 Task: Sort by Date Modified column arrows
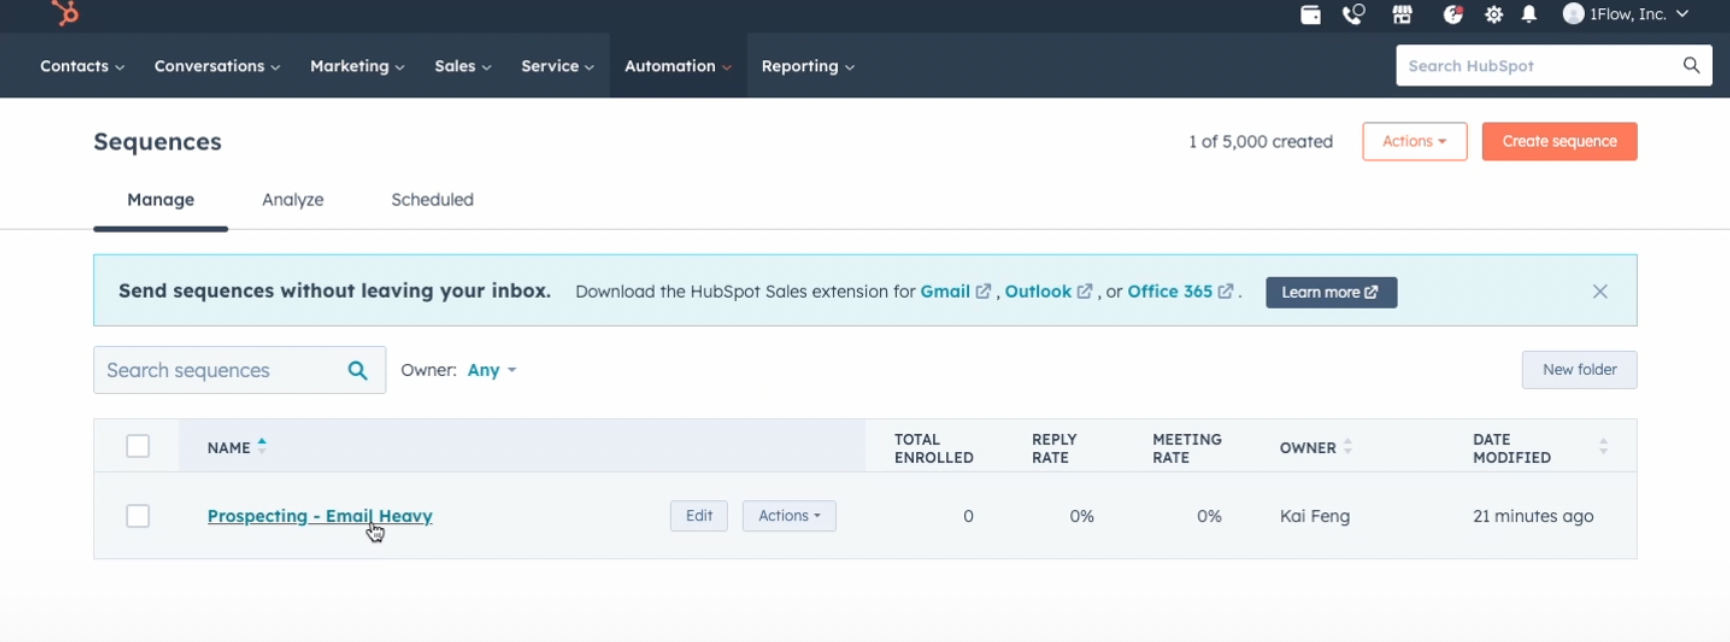[x=1603, y=446]
